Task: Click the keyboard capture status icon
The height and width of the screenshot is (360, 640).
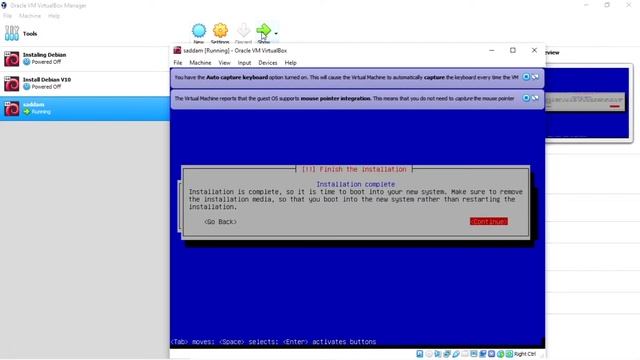Action: pyautogui.click(x=509, y=354)
